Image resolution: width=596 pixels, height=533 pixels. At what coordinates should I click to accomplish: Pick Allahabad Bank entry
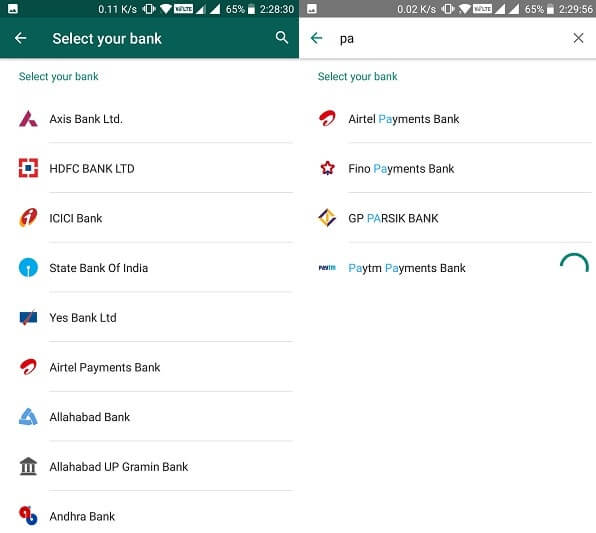point(149,417)
